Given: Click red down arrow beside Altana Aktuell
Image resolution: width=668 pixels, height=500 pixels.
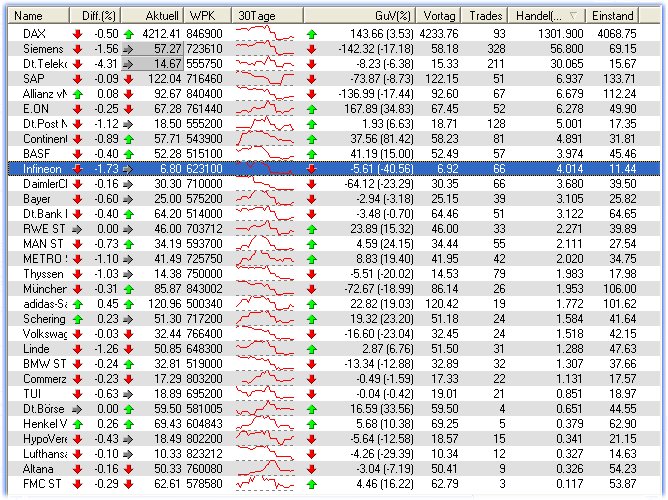Looking at the screenshot, I should [128, 469].
